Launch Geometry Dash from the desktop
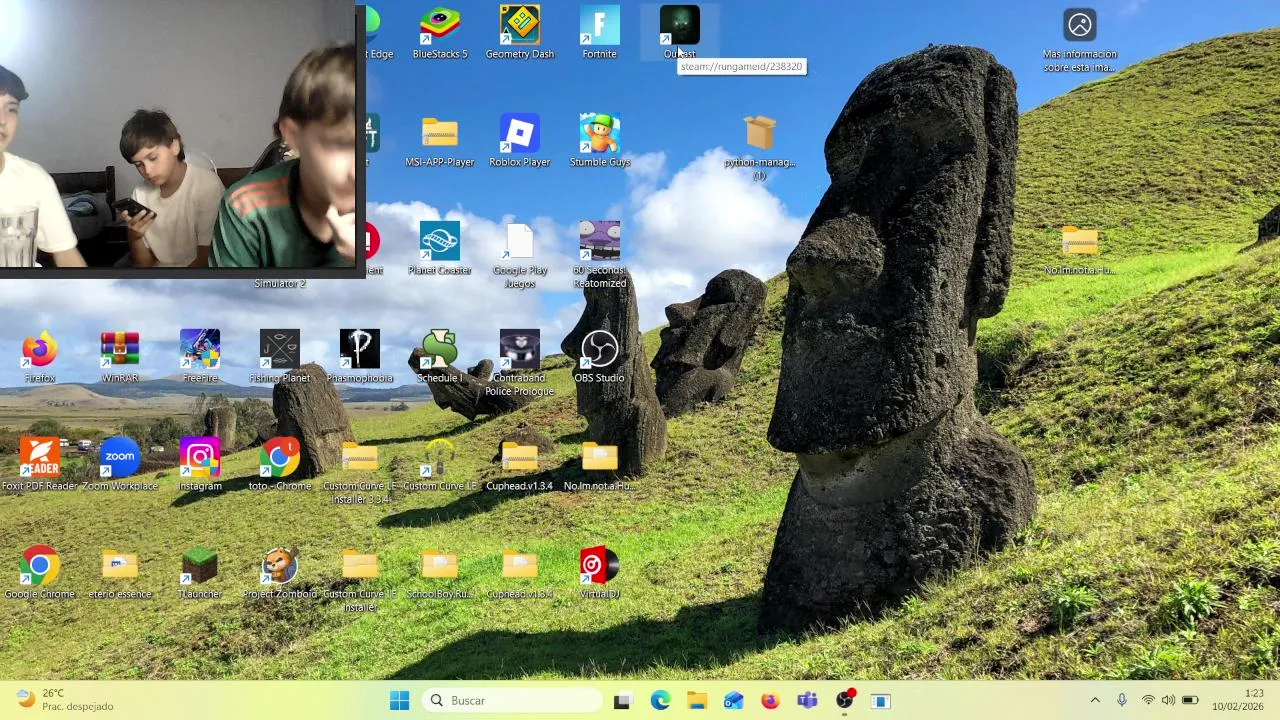1280x720 pixels. coord(520,33)
